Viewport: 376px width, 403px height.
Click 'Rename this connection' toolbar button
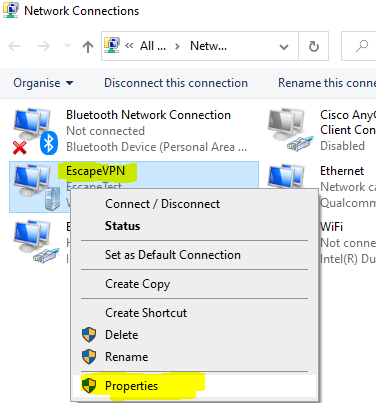click(x=327, y=83)
